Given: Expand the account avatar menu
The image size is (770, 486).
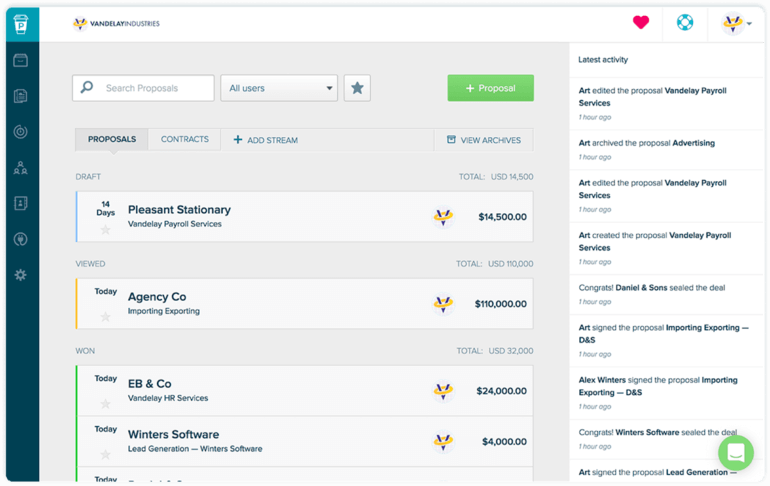Looking at the screenshot, I should (736, 23).
